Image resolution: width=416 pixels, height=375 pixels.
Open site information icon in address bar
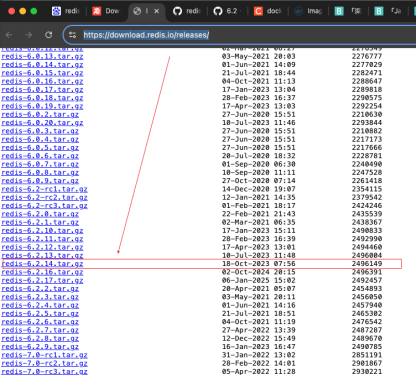72,35
